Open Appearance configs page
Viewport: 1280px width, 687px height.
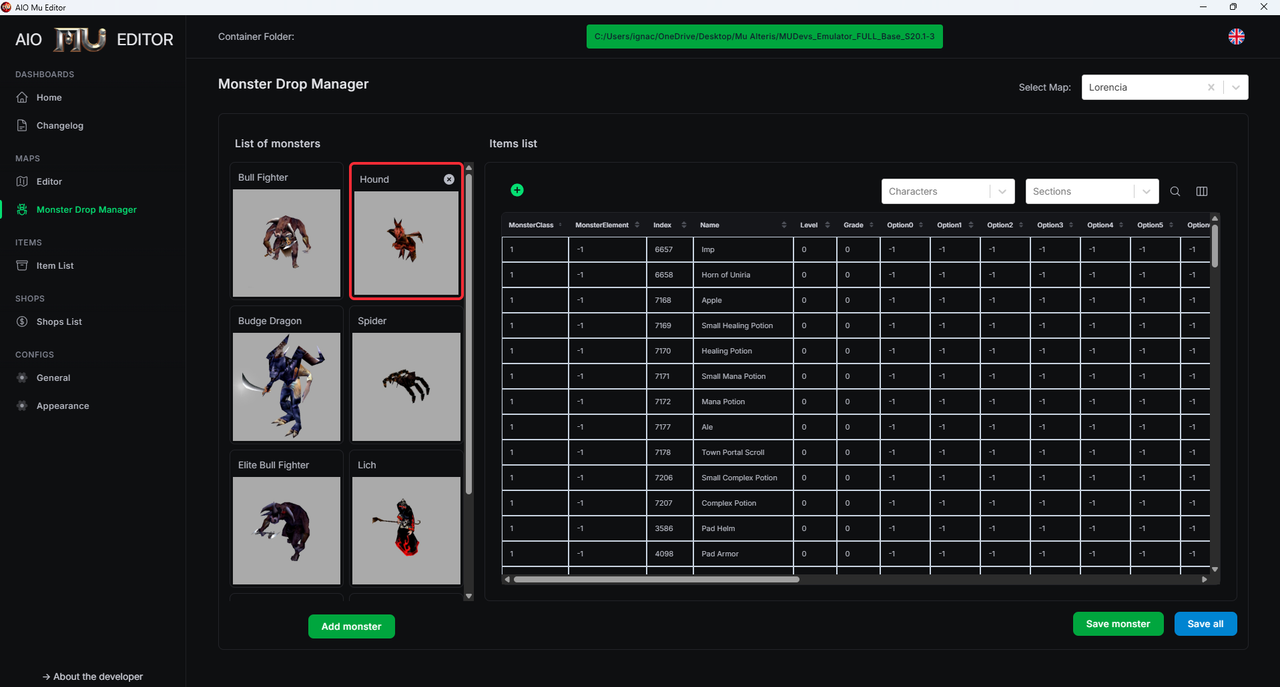(x=63, y=406)
